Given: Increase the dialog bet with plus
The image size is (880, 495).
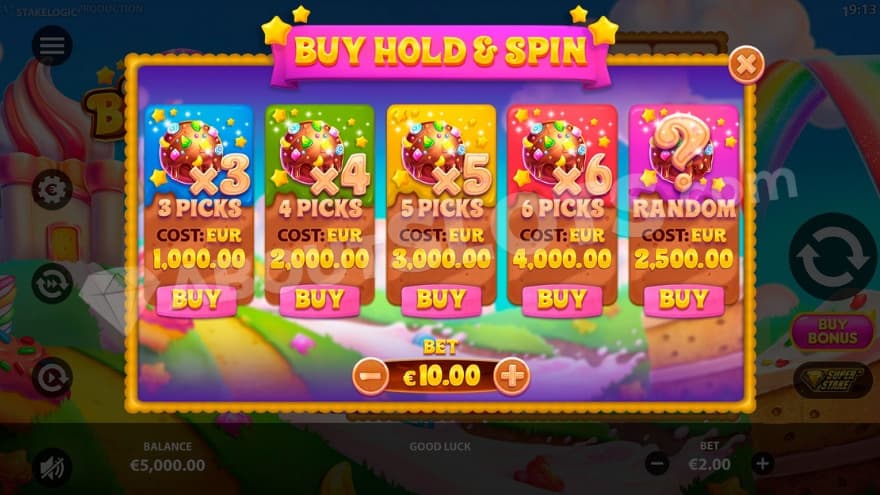Looking at the screenshot, I should click(x=512, y=375).
